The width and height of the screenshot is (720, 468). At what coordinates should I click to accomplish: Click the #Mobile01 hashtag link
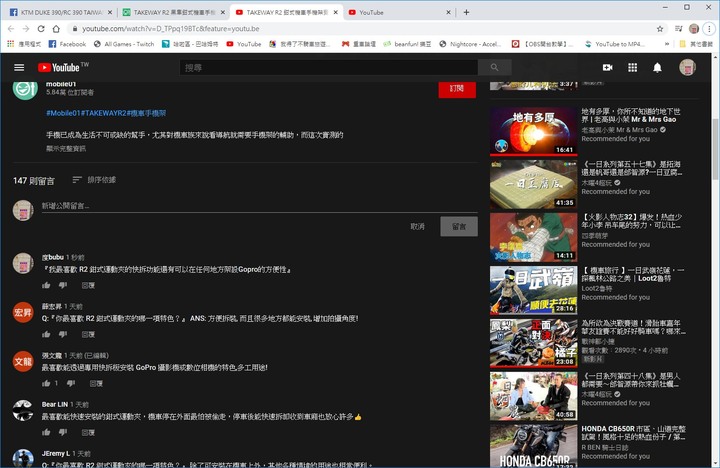point(63,113)
